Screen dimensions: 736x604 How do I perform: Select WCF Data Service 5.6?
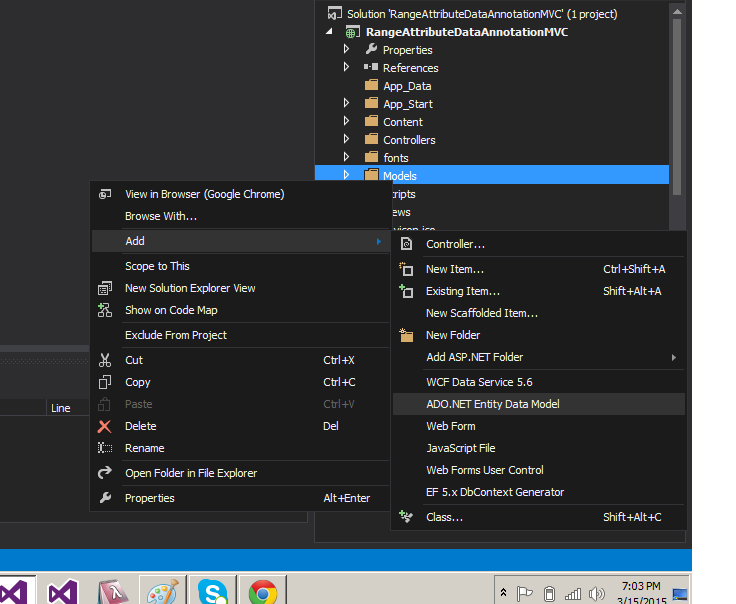(538, 382)
